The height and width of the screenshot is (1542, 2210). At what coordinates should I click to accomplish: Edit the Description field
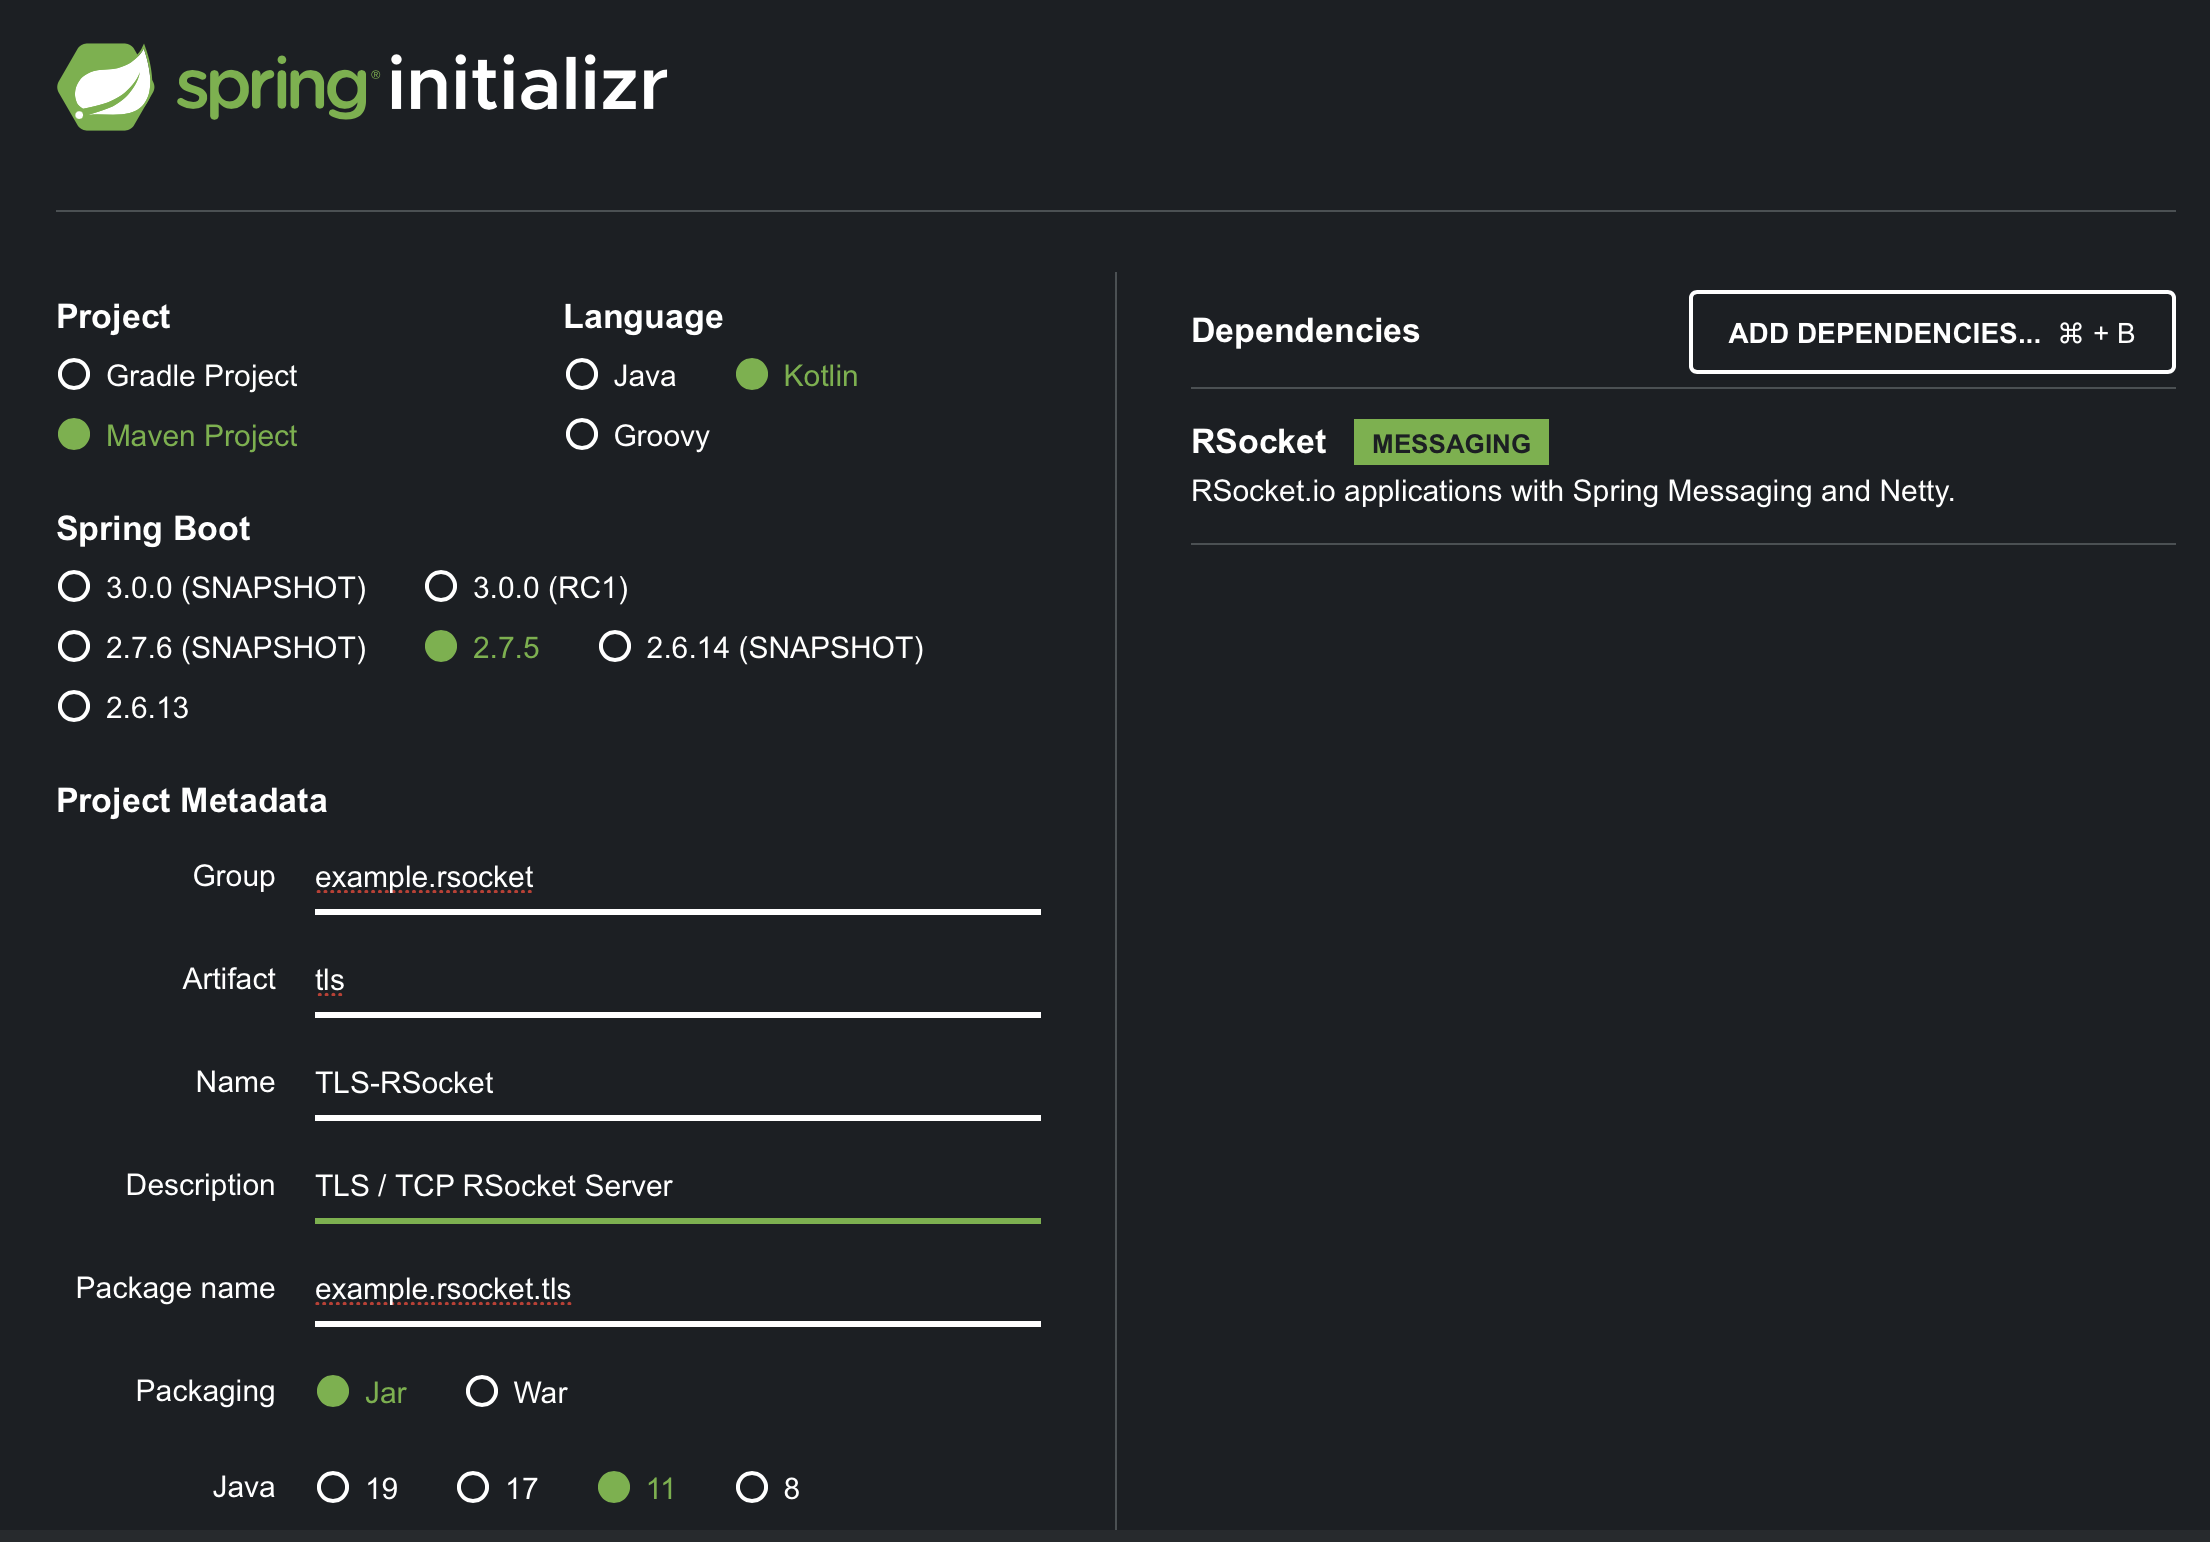(676, 1186)
